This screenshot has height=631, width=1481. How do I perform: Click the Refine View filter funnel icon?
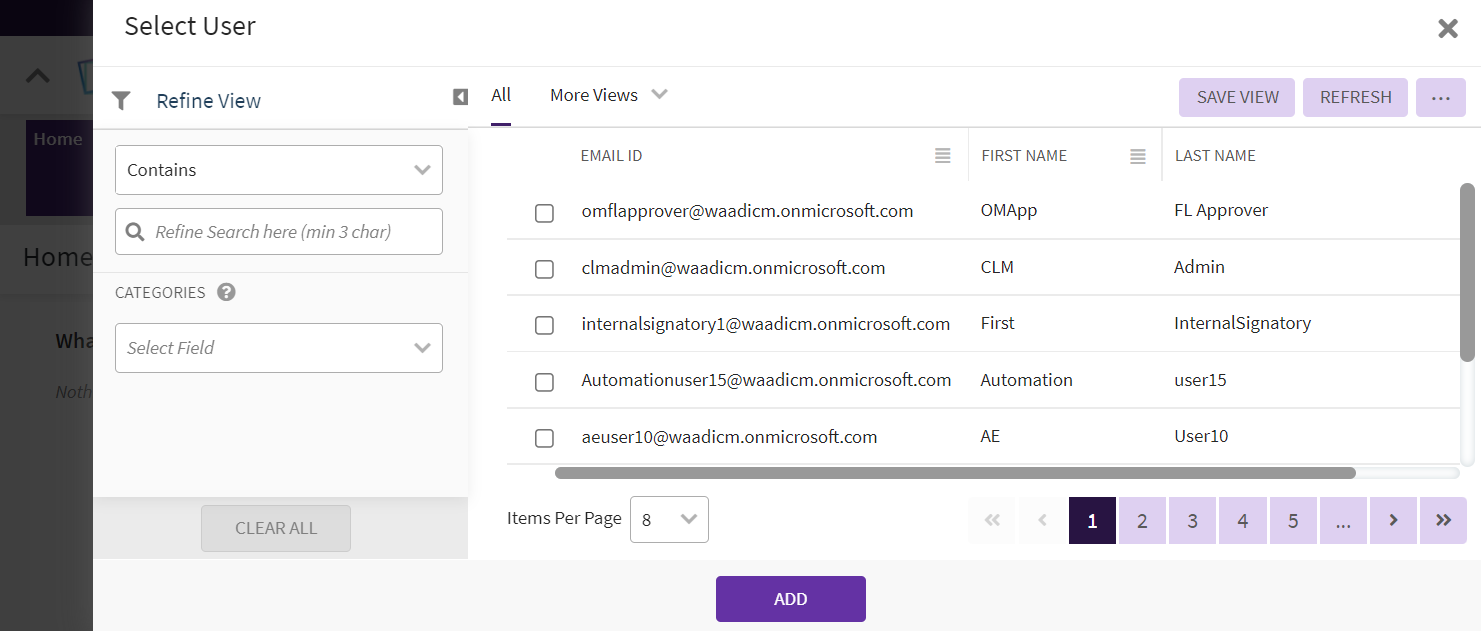pyautogui.click(x=121, y=101)
